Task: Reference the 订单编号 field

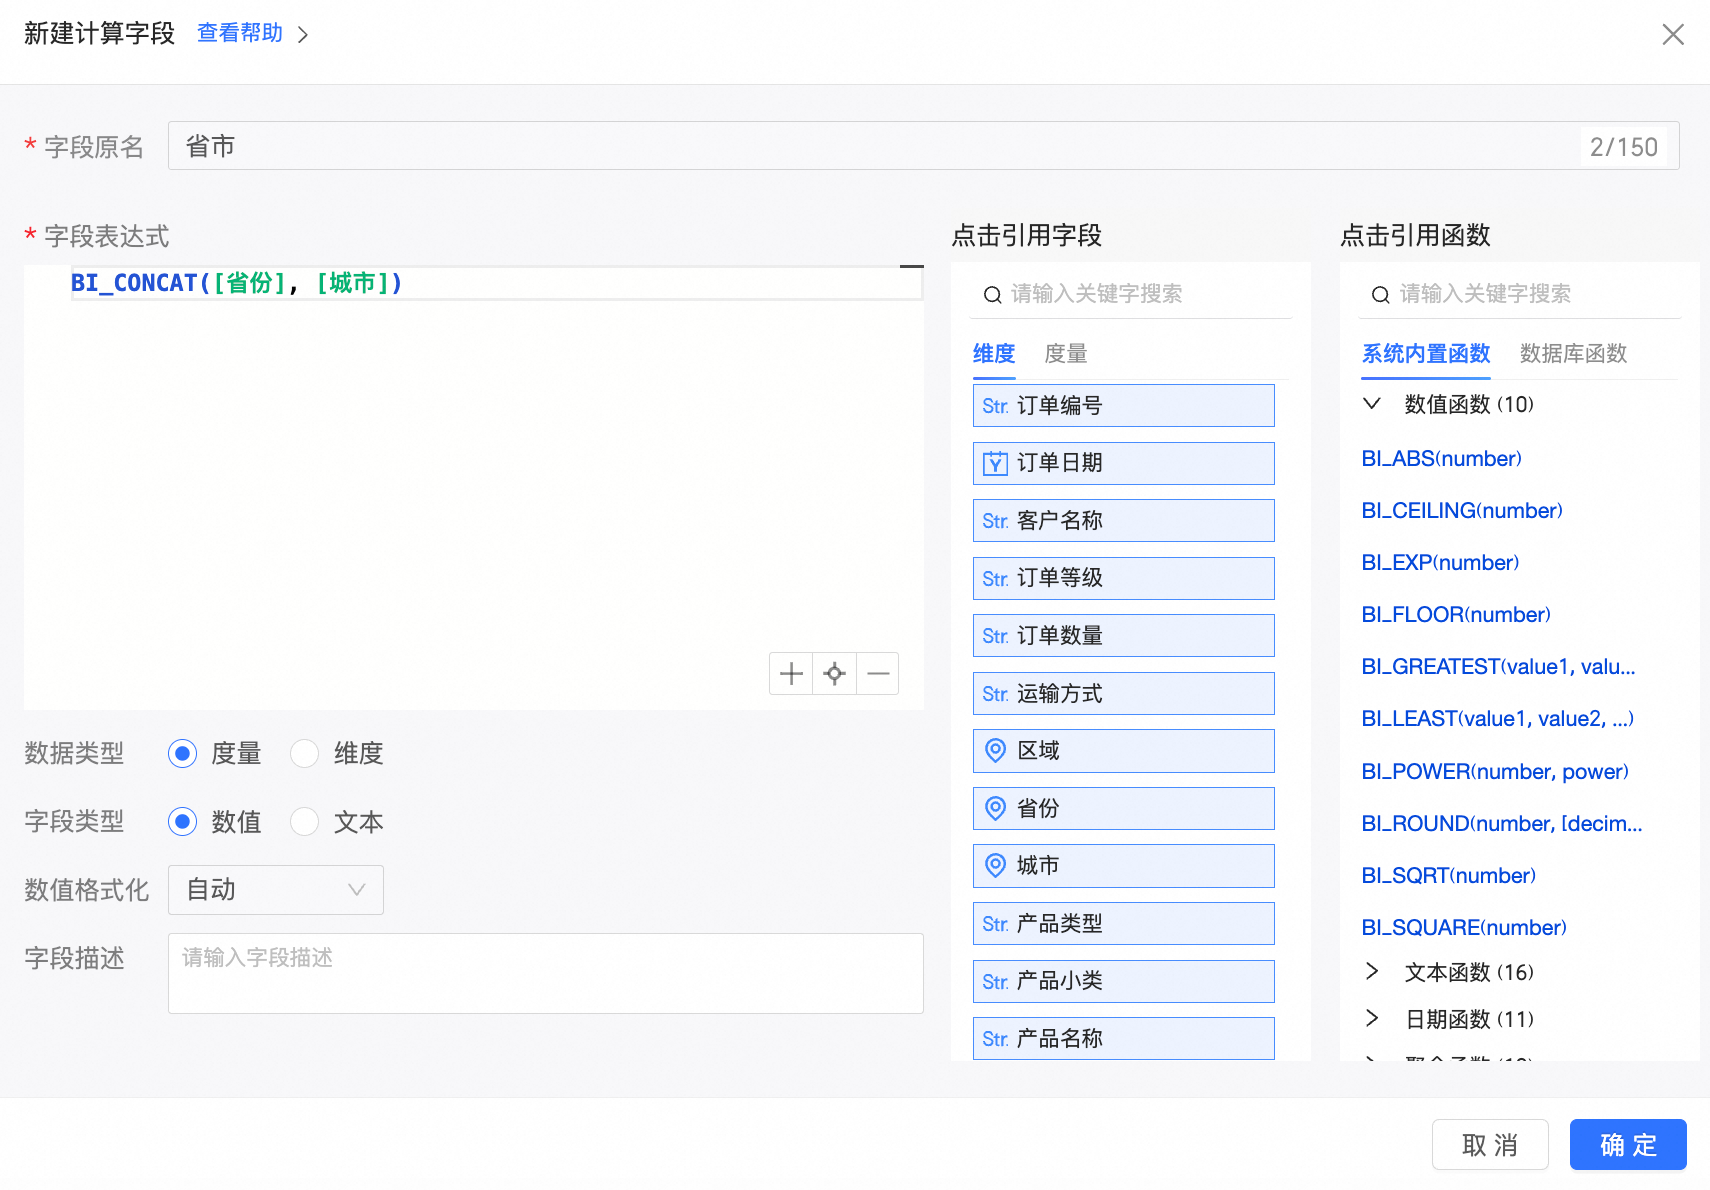Action: coord(1124,406)
